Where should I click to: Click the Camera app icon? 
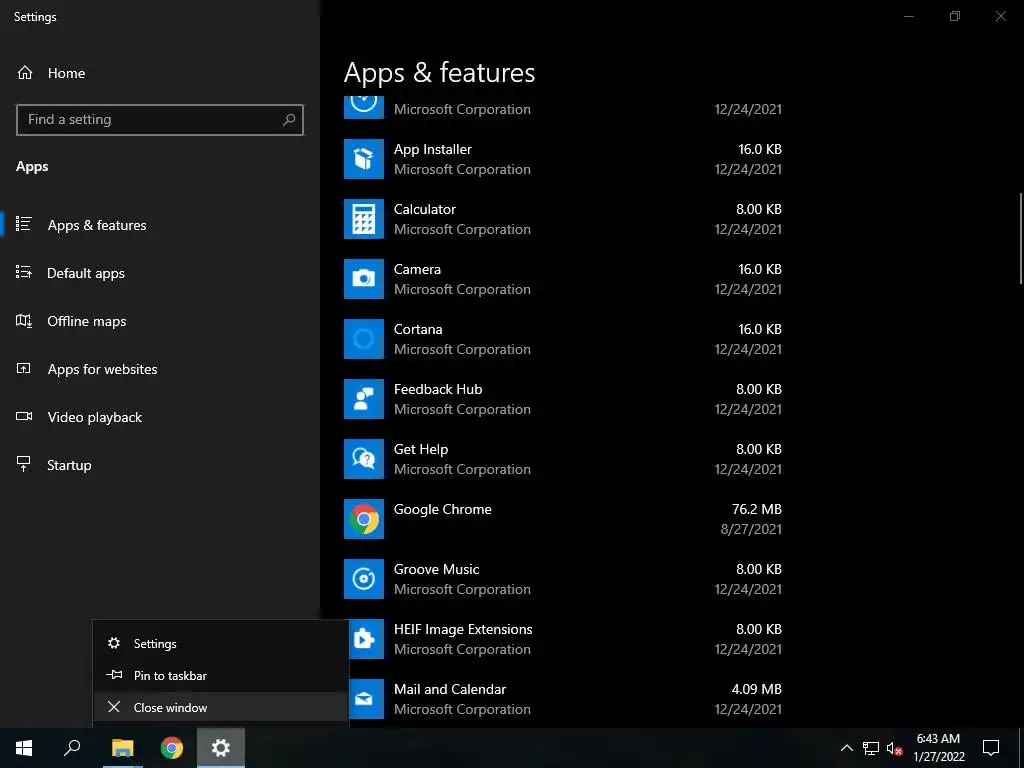click(364, 279)
